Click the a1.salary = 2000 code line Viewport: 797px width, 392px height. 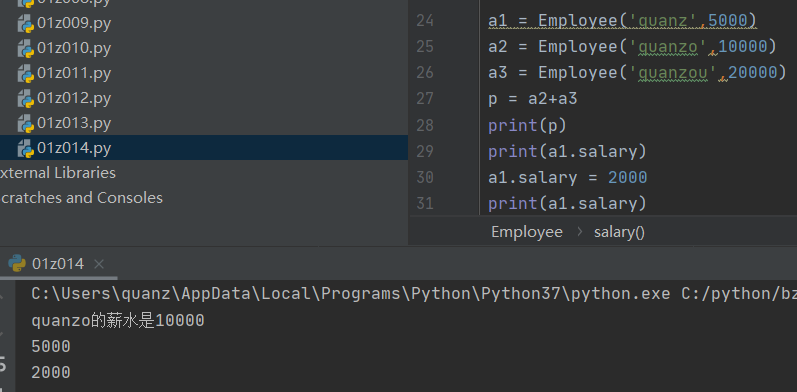pyautogui.click(x=567, y=177)
